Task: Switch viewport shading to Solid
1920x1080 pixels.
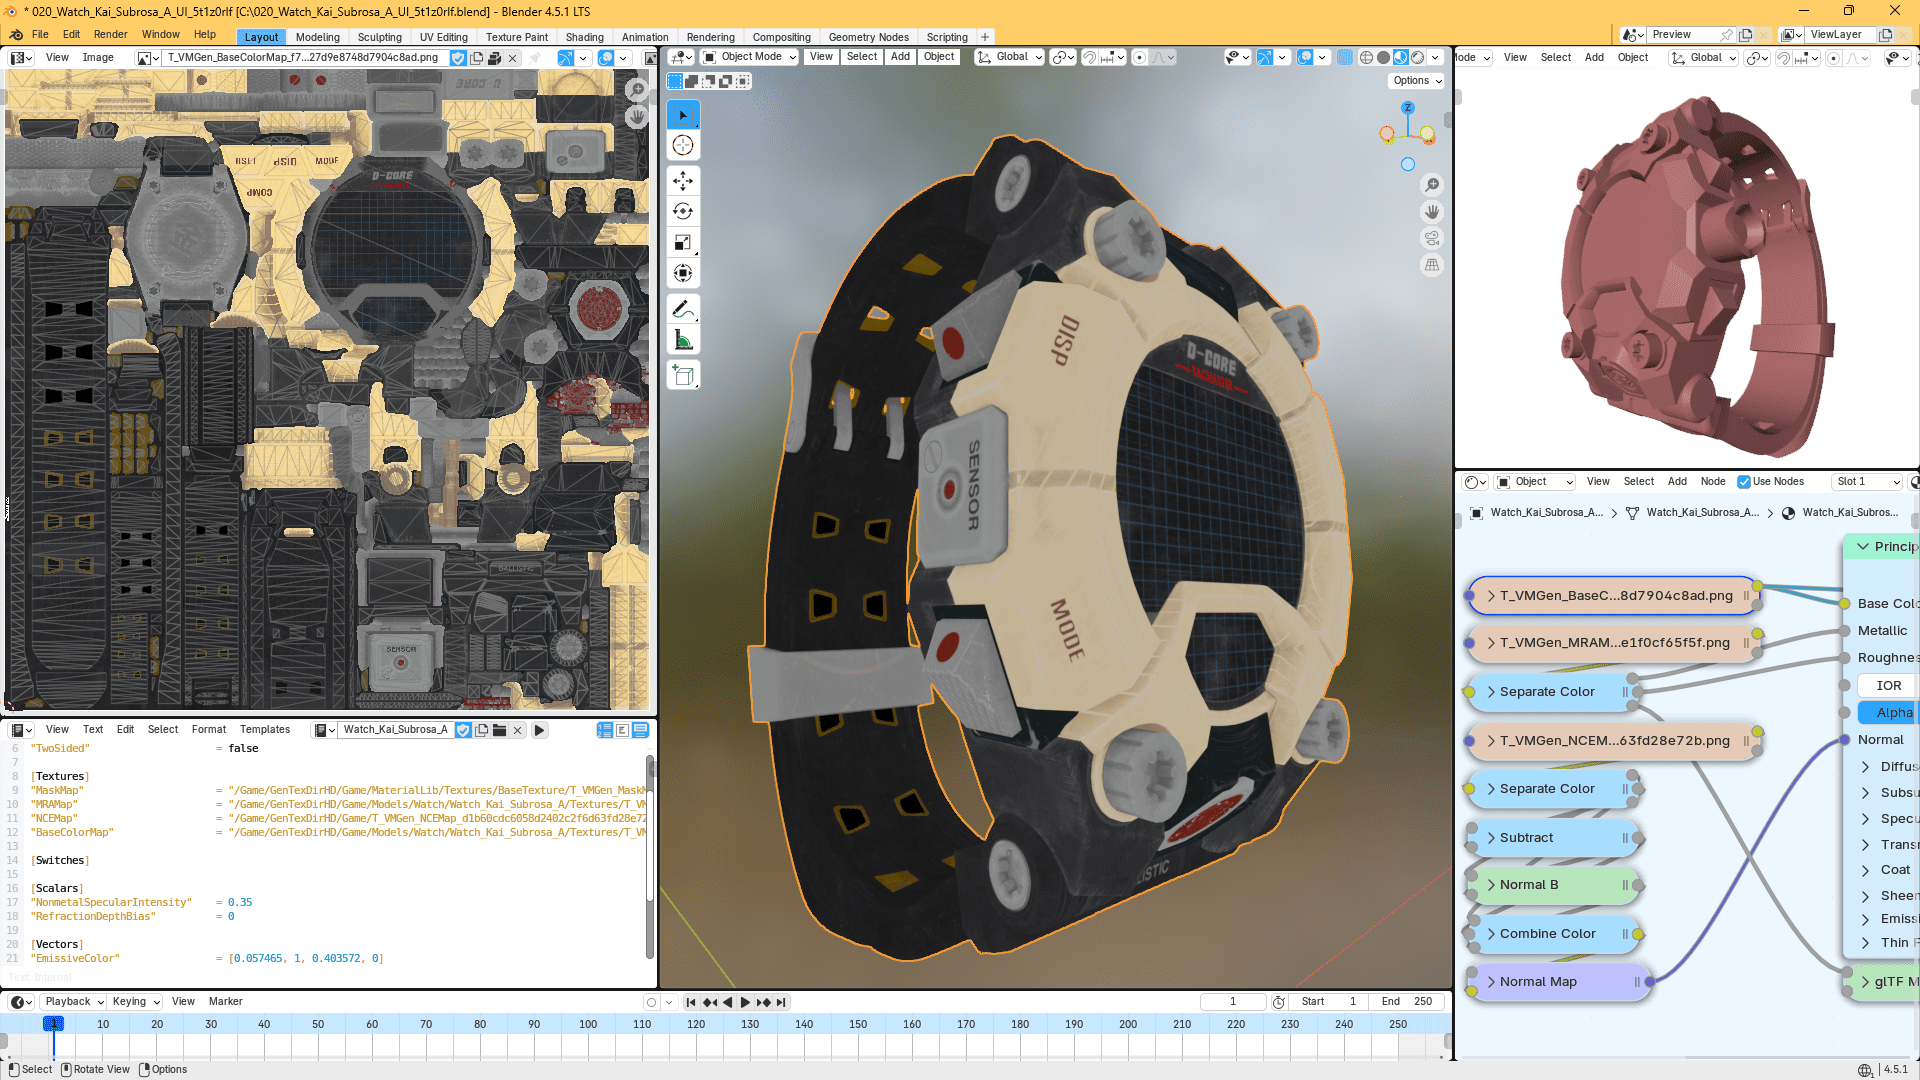Action: (1383, 58)
